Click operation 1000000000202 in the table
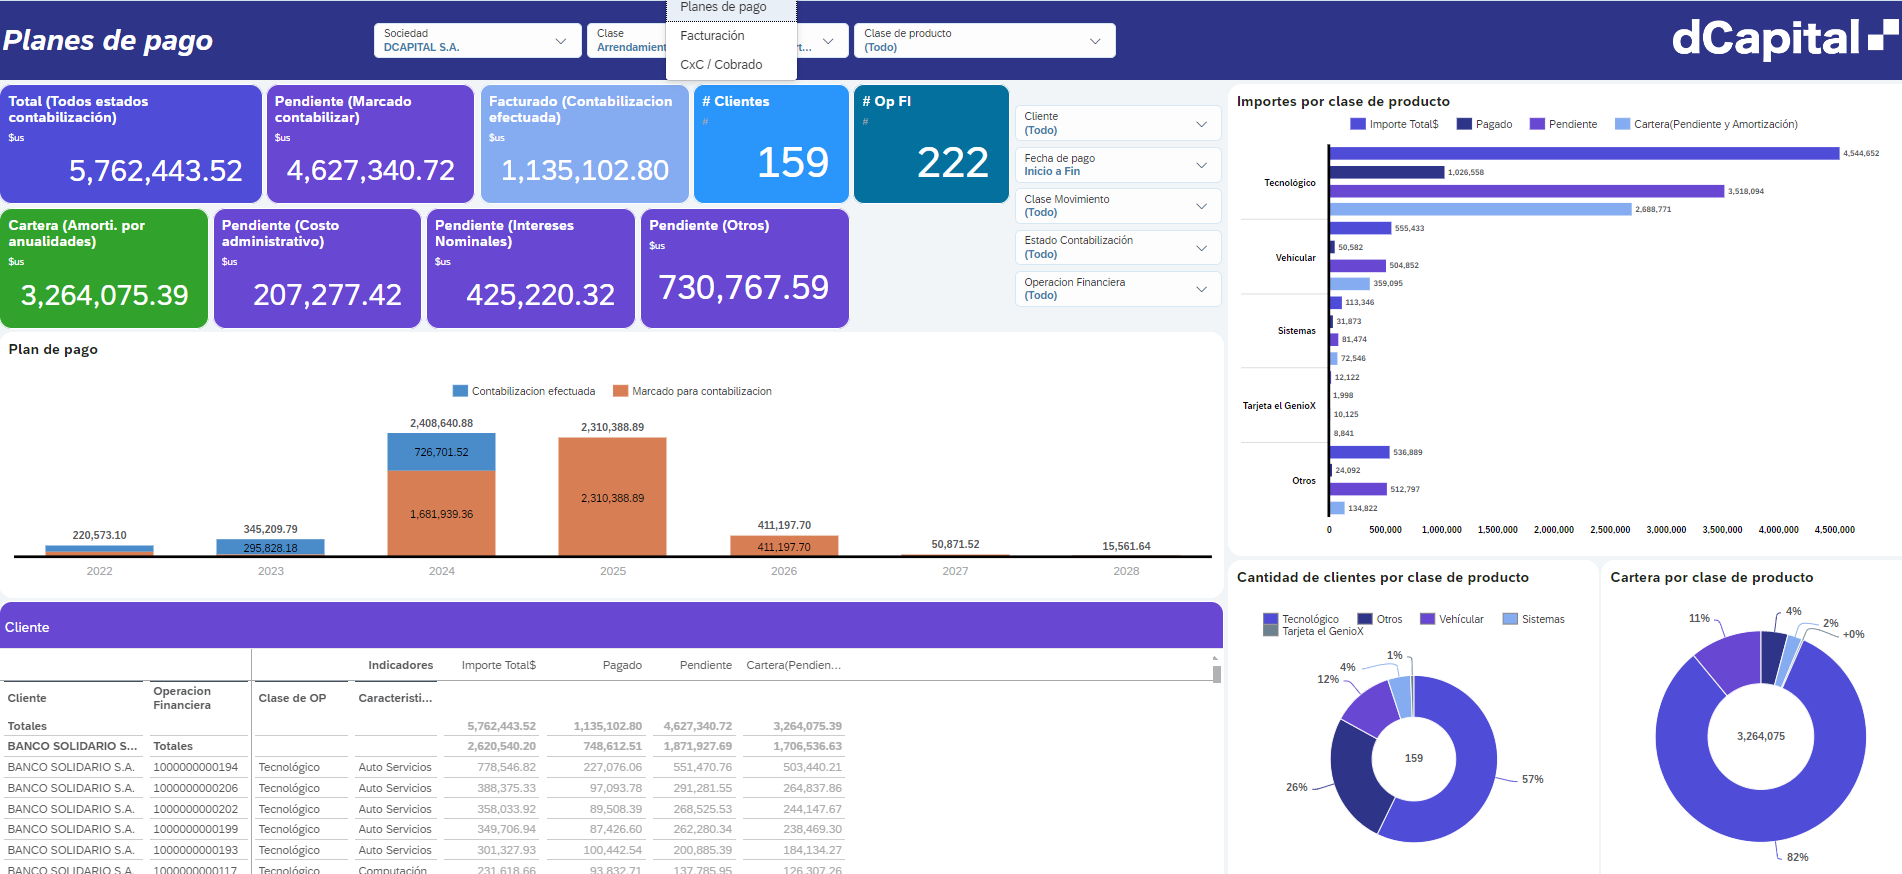 (196, 809)
